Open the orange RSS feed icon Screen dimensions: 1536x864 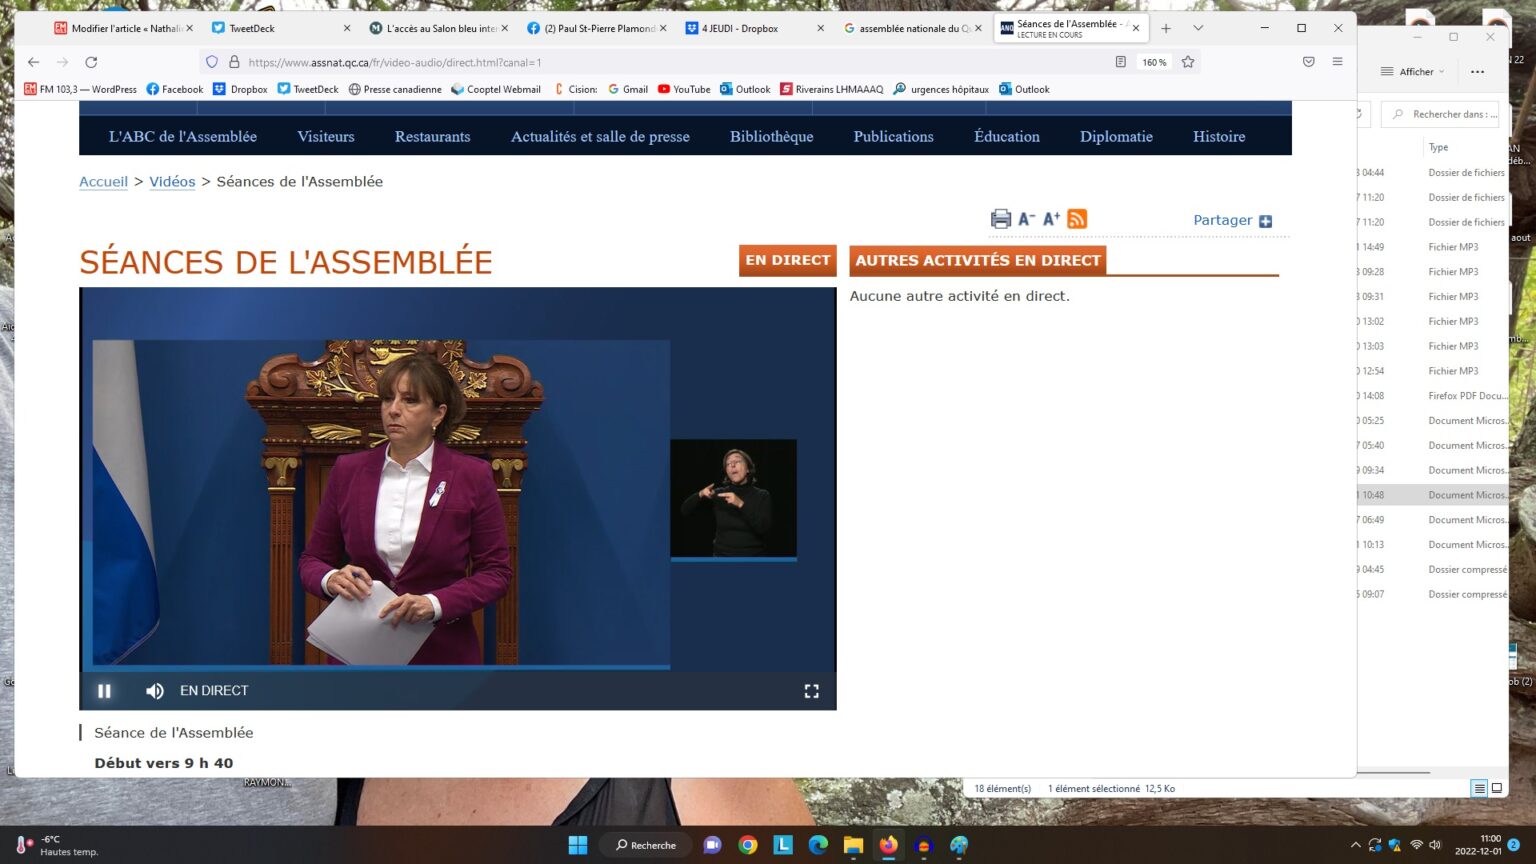1077,219
